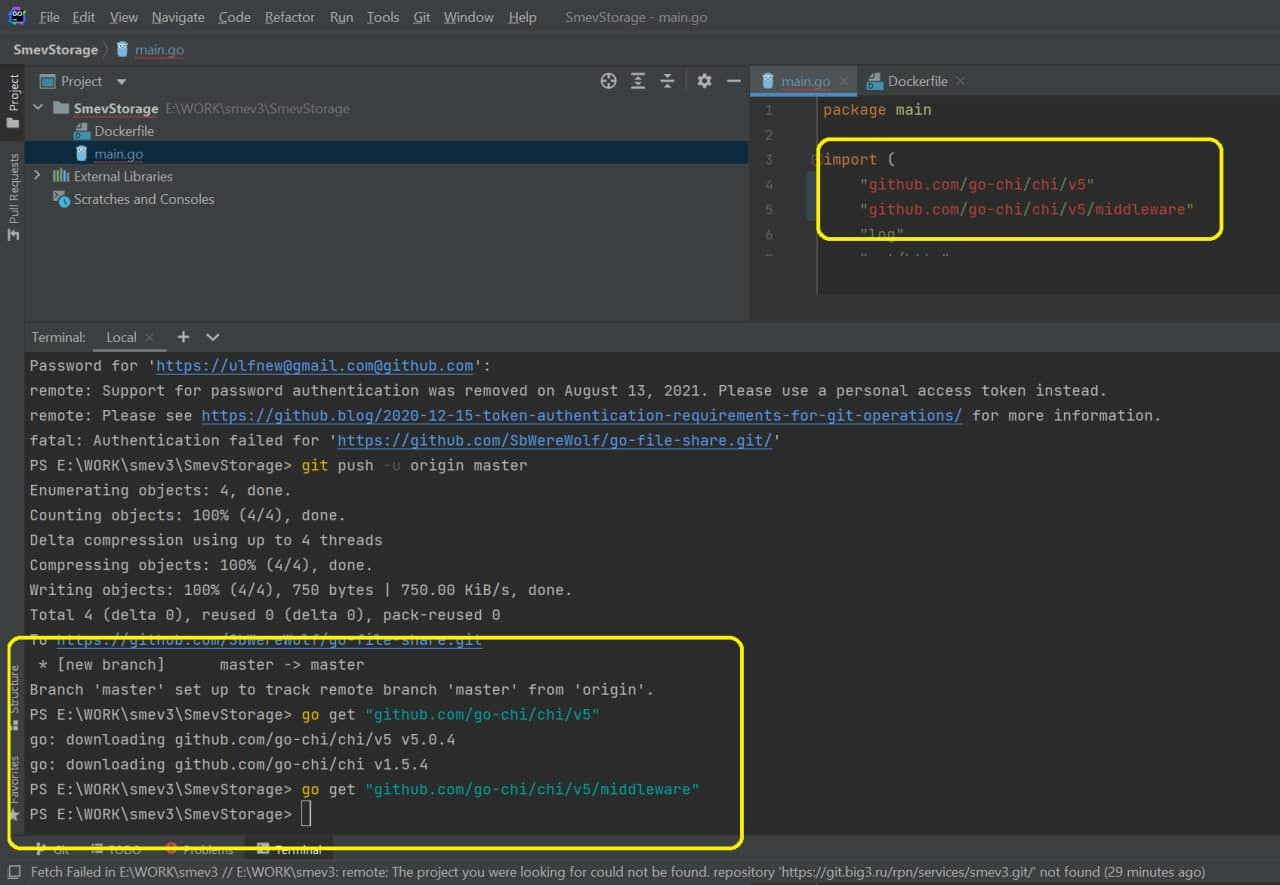Click the External Libraries bar-chart icon
The image size is (1280, 885).
pyautogui.click(x=61, y=176)
